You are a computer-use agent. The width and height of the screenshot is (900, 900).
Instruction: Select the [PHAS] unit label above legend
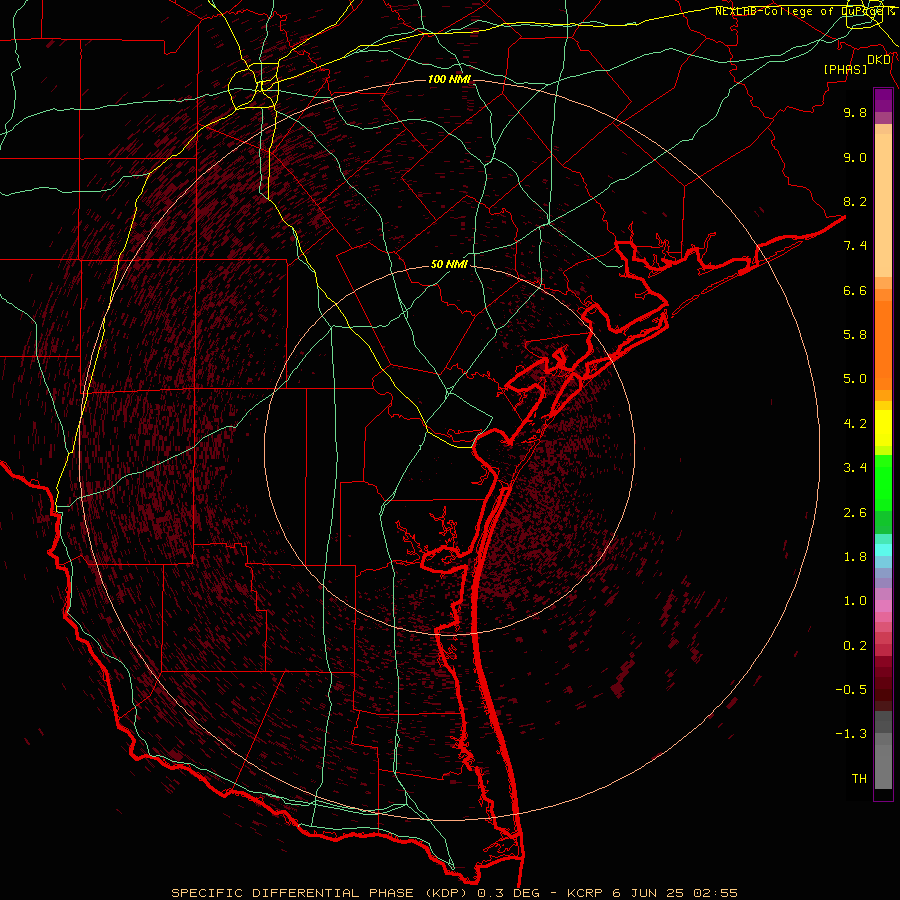point(845,69)
